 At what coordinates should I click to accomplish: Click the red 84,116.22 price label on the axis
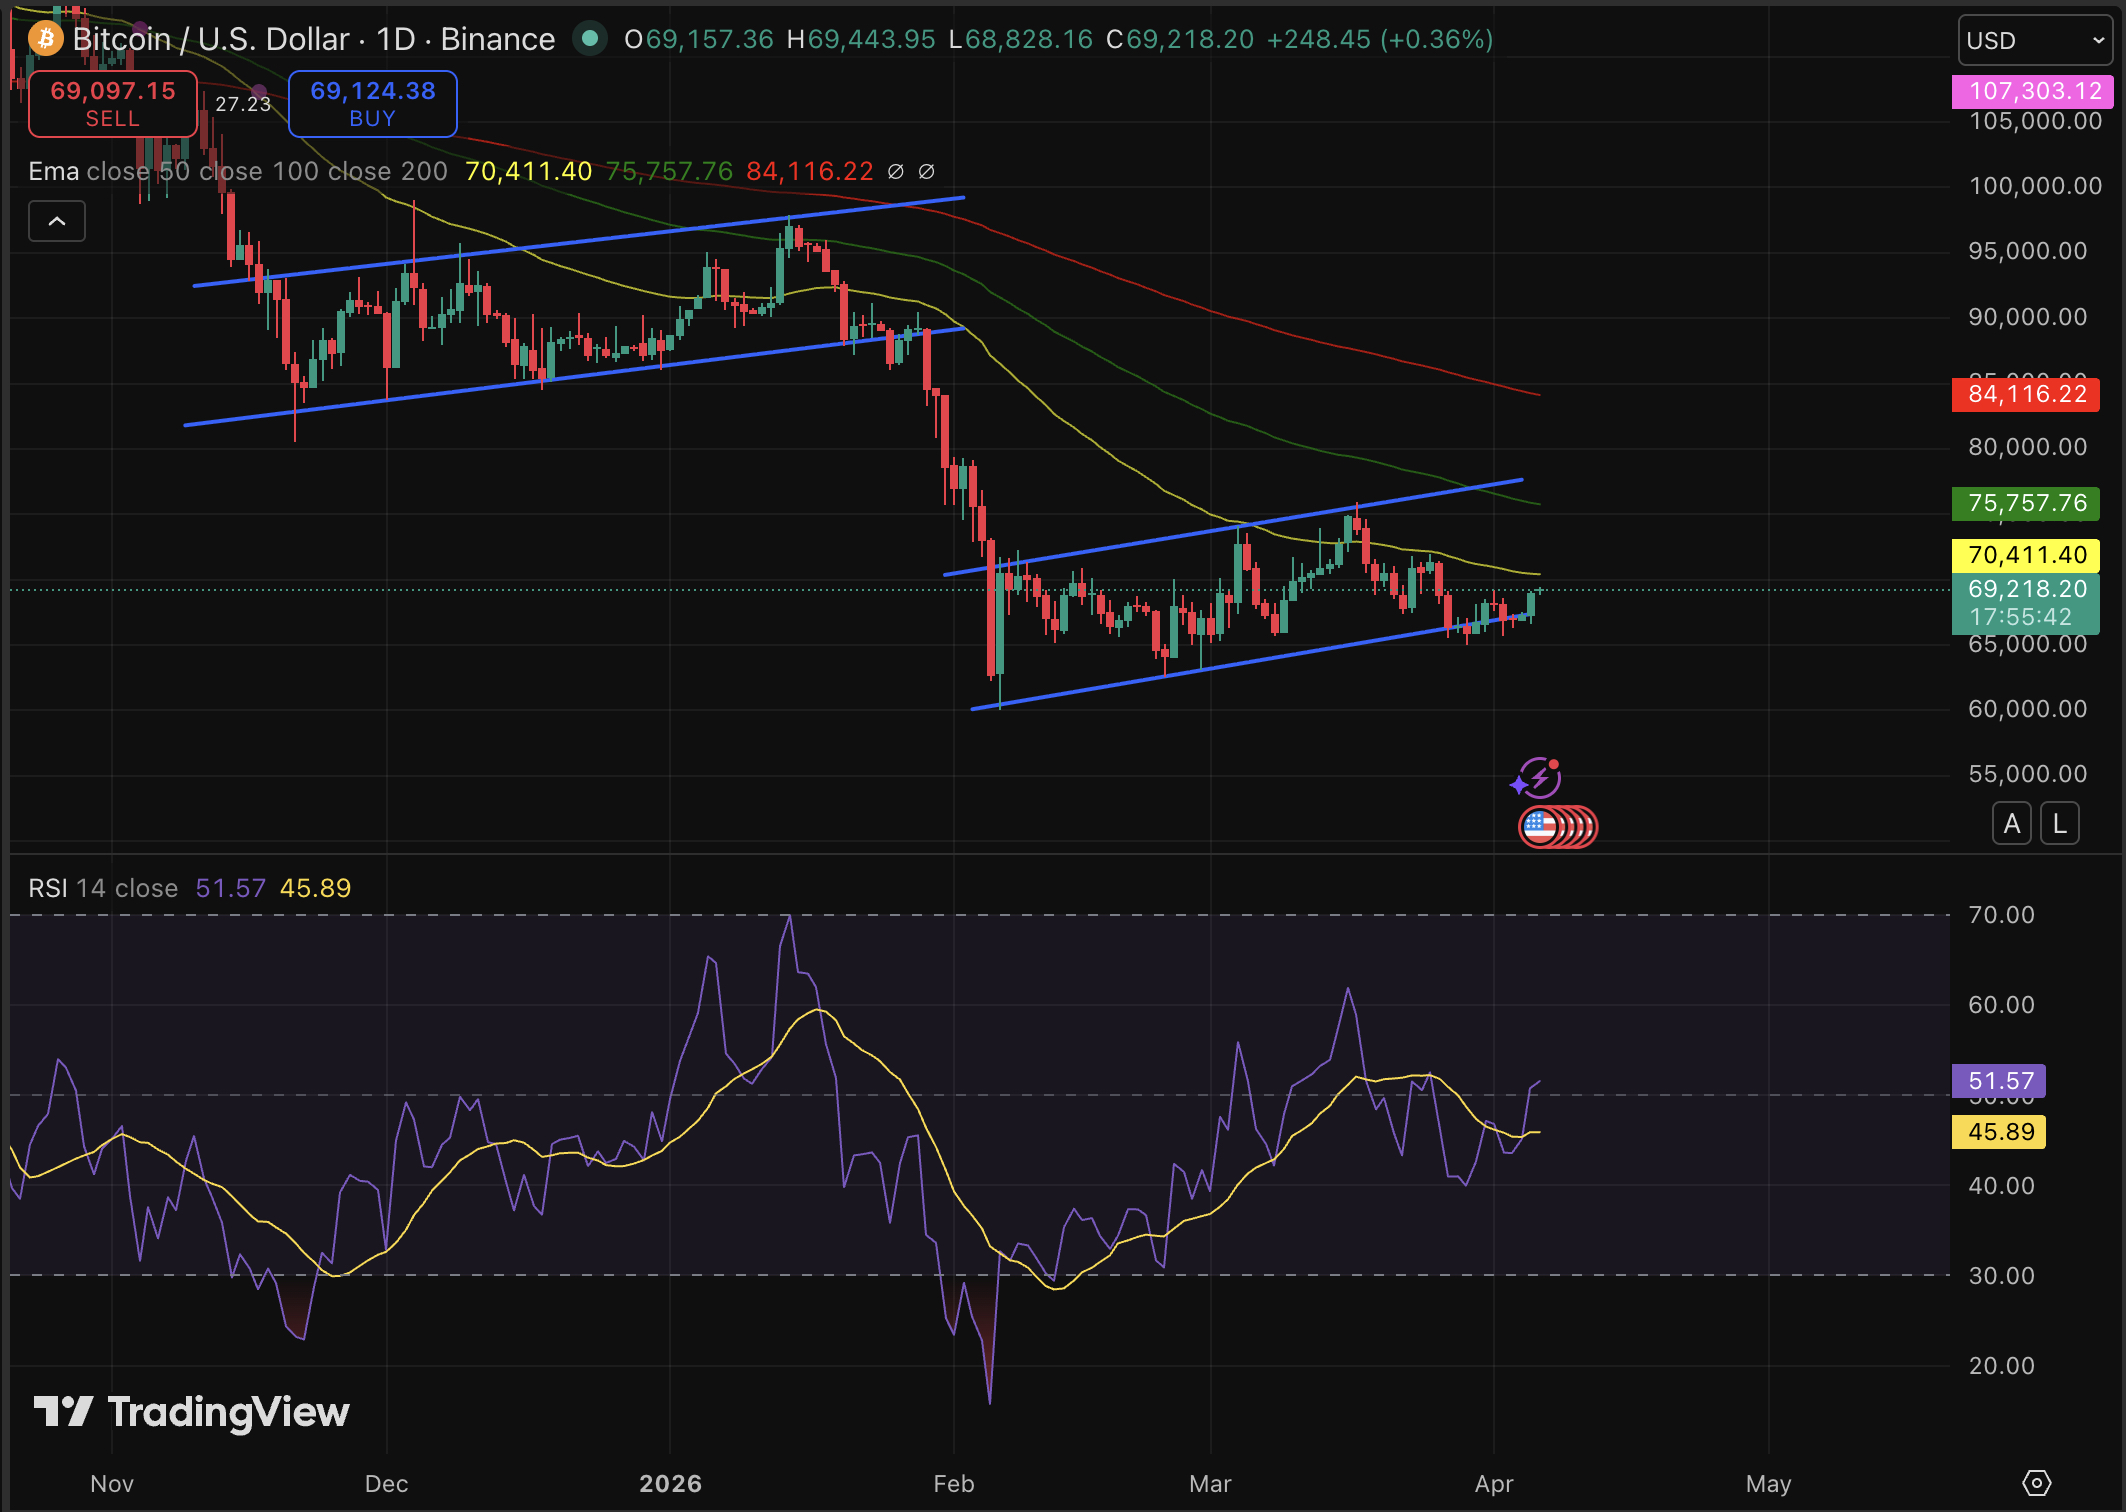pyautogui.click(x=2026, y=395)
